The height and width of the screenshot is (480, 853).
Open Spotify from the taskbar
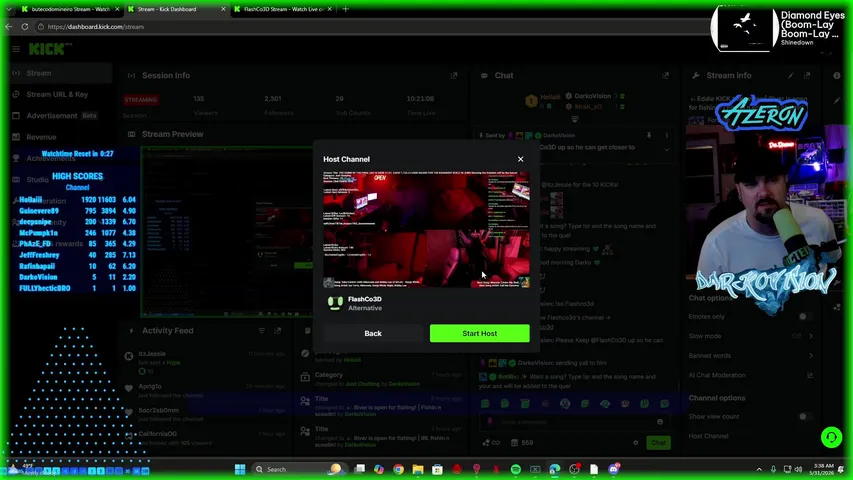point(516,469)
